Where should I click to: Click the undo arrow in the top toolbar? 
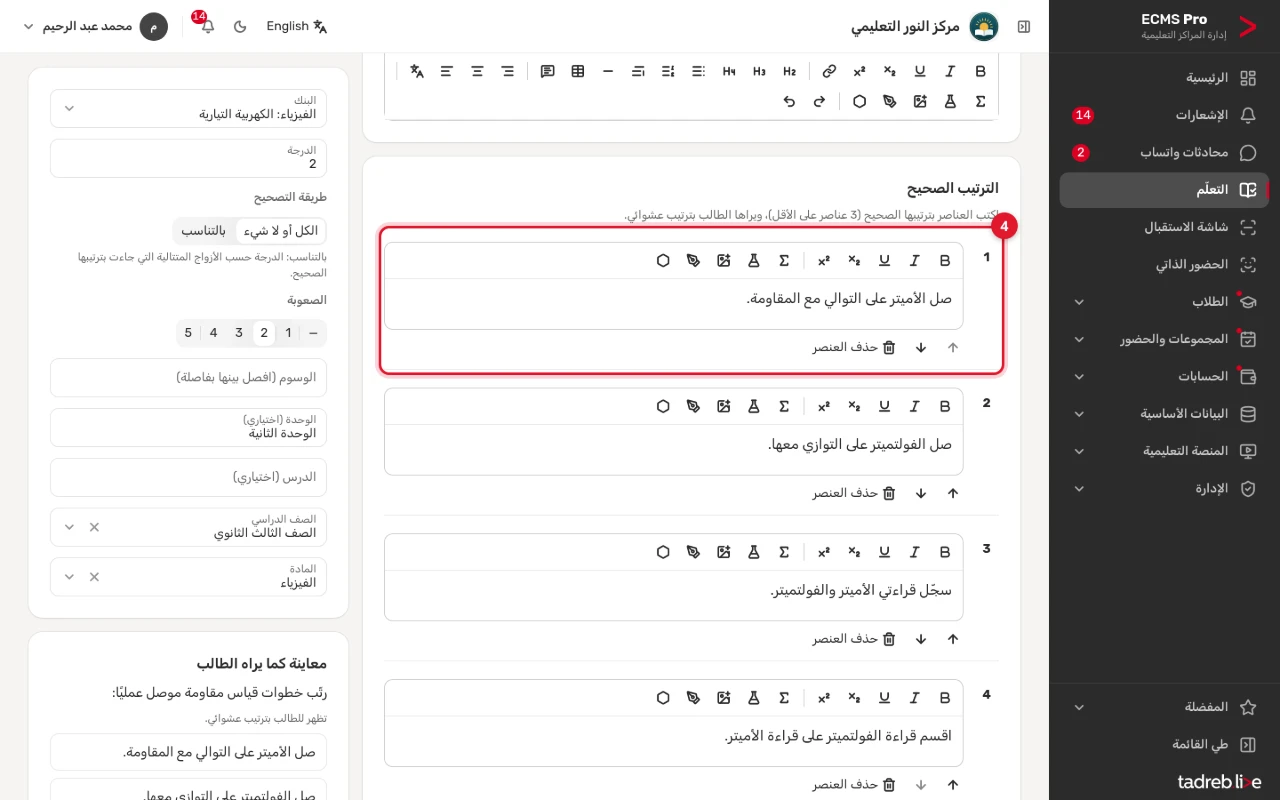point(789,101)
